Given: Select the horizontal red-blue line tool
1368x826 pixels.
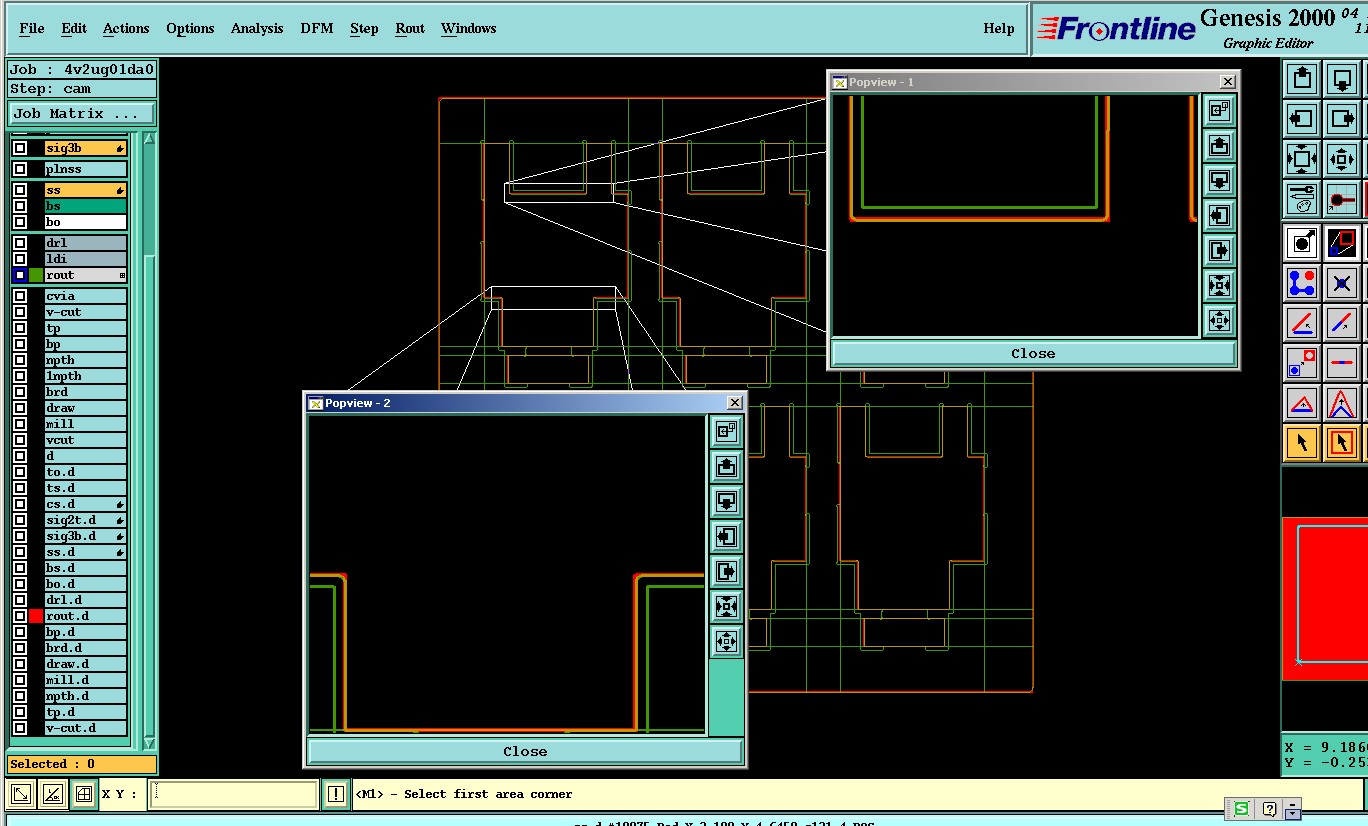Looking at the screenshot, I should point(1341,363).
